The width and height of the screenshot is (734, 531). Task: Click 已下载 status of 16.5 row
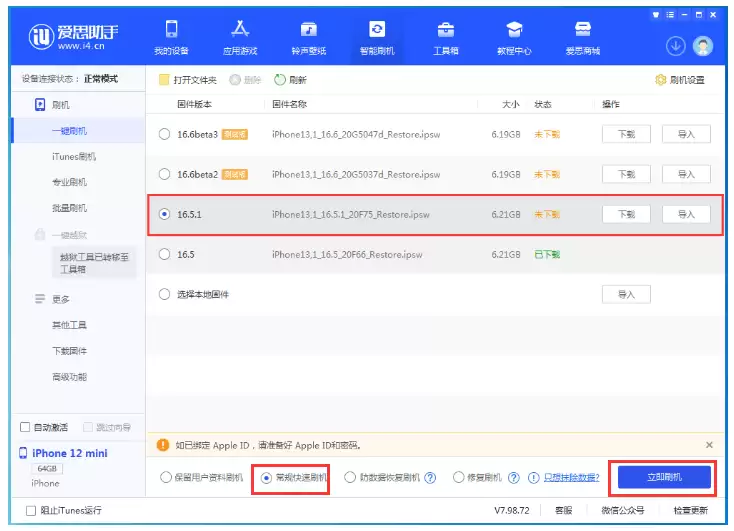pyautogui.click(x=547, y=255)
